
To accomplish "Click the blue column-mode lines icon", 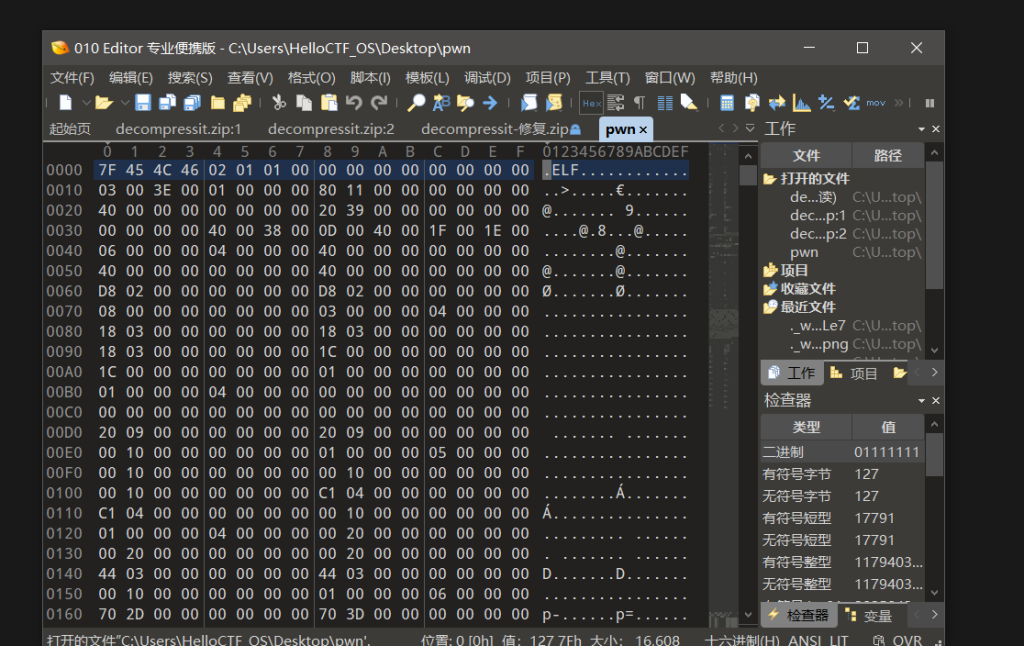I will [665, 103].
